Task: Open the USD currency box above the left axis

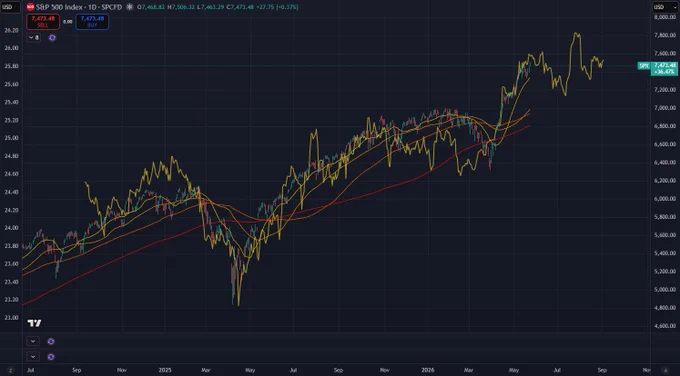Action: point(10,7)
